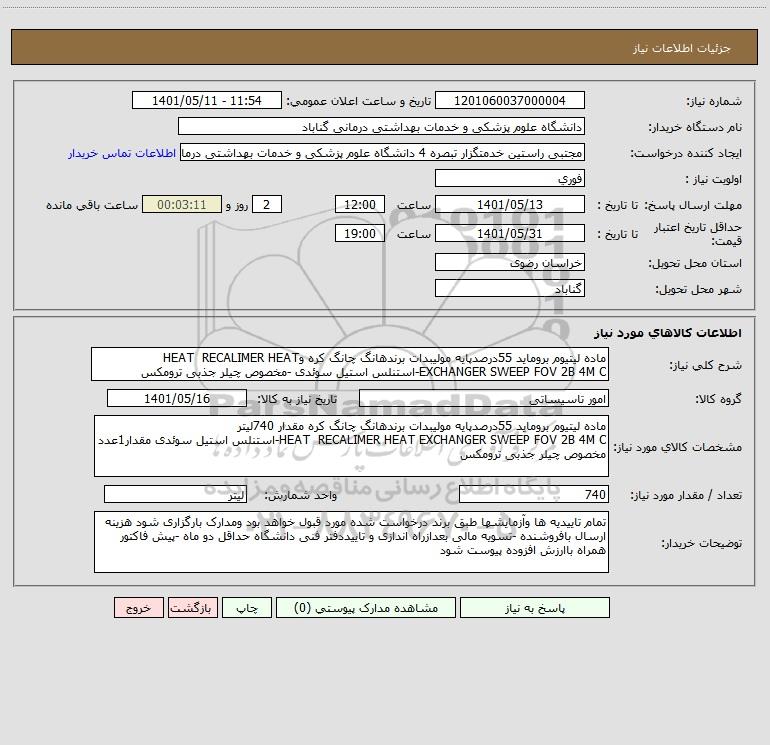
Task: Open اطلاعات تماس خریدار link
Action: coord(122,153)
